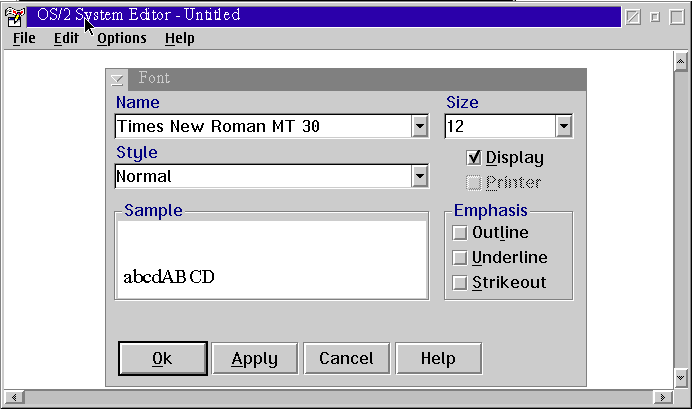Click the vertical scrollbar up arrow
The image size is (692, 410).
click(680, 62)
